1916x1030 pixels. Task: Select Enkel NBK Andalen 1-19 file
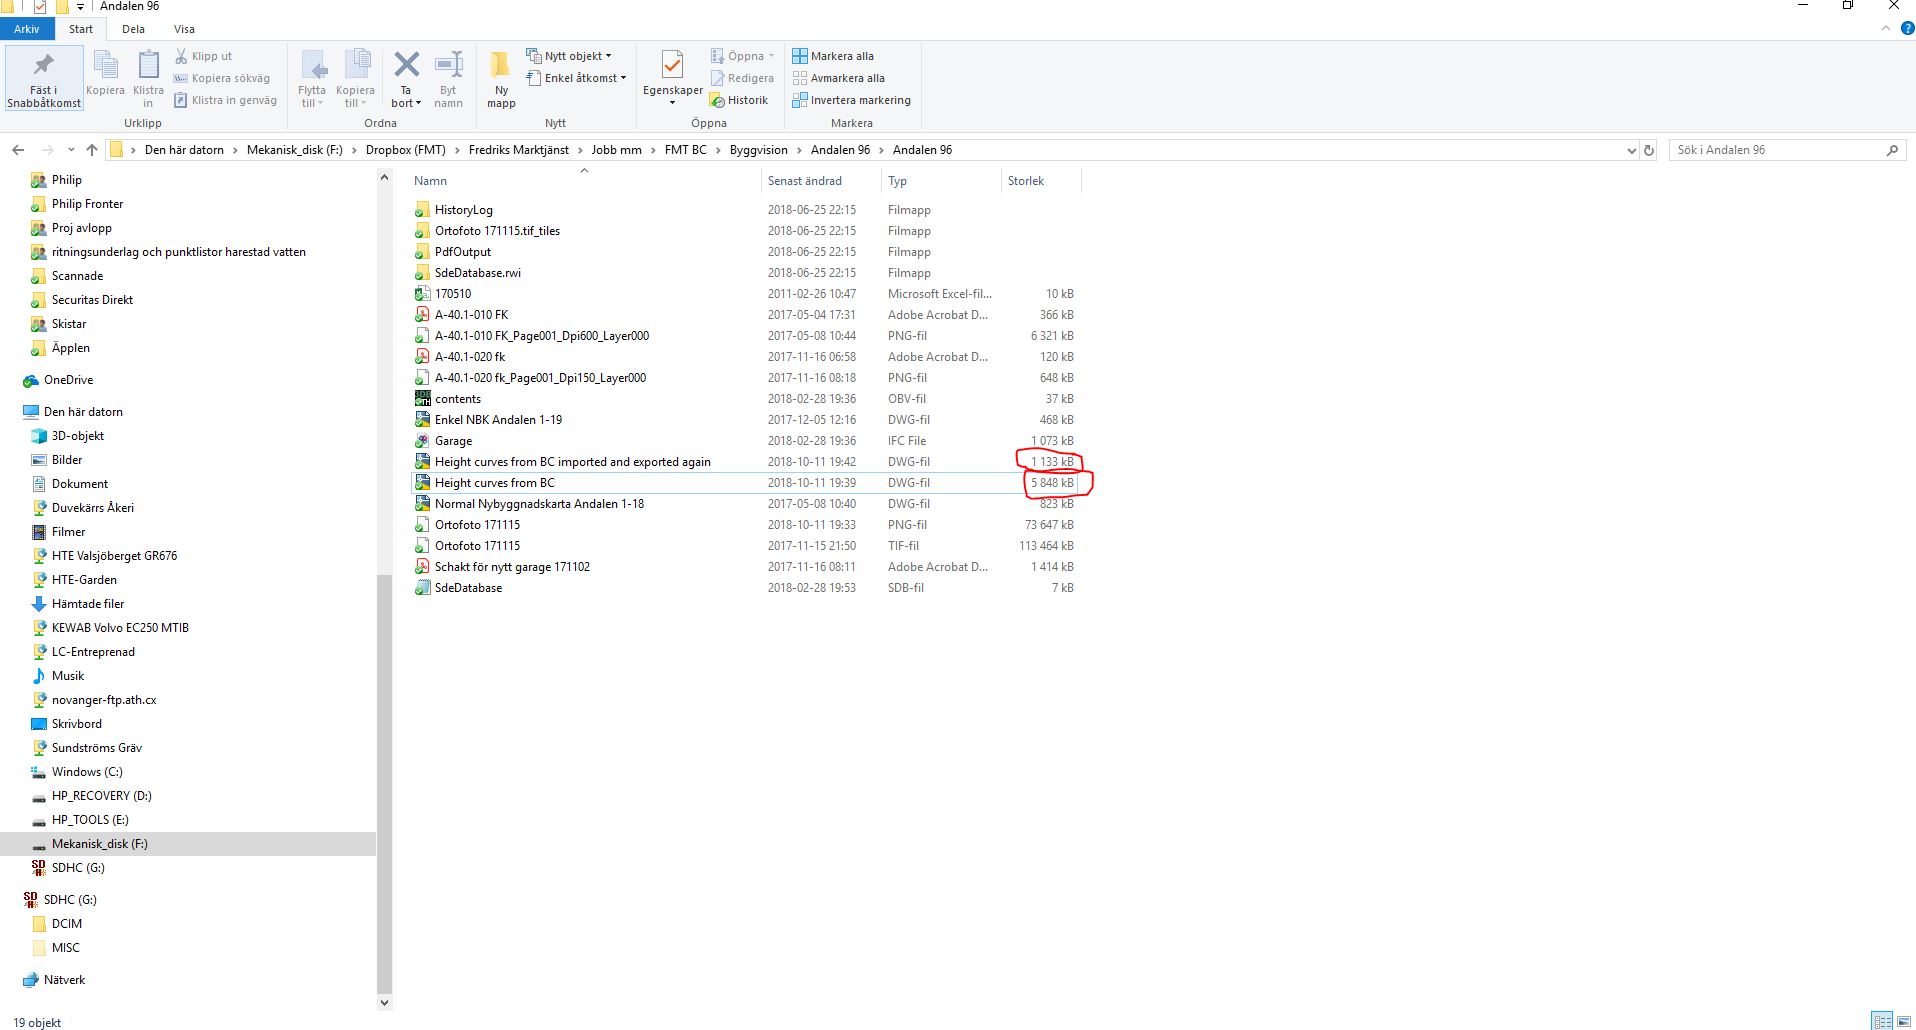point(744,420)
